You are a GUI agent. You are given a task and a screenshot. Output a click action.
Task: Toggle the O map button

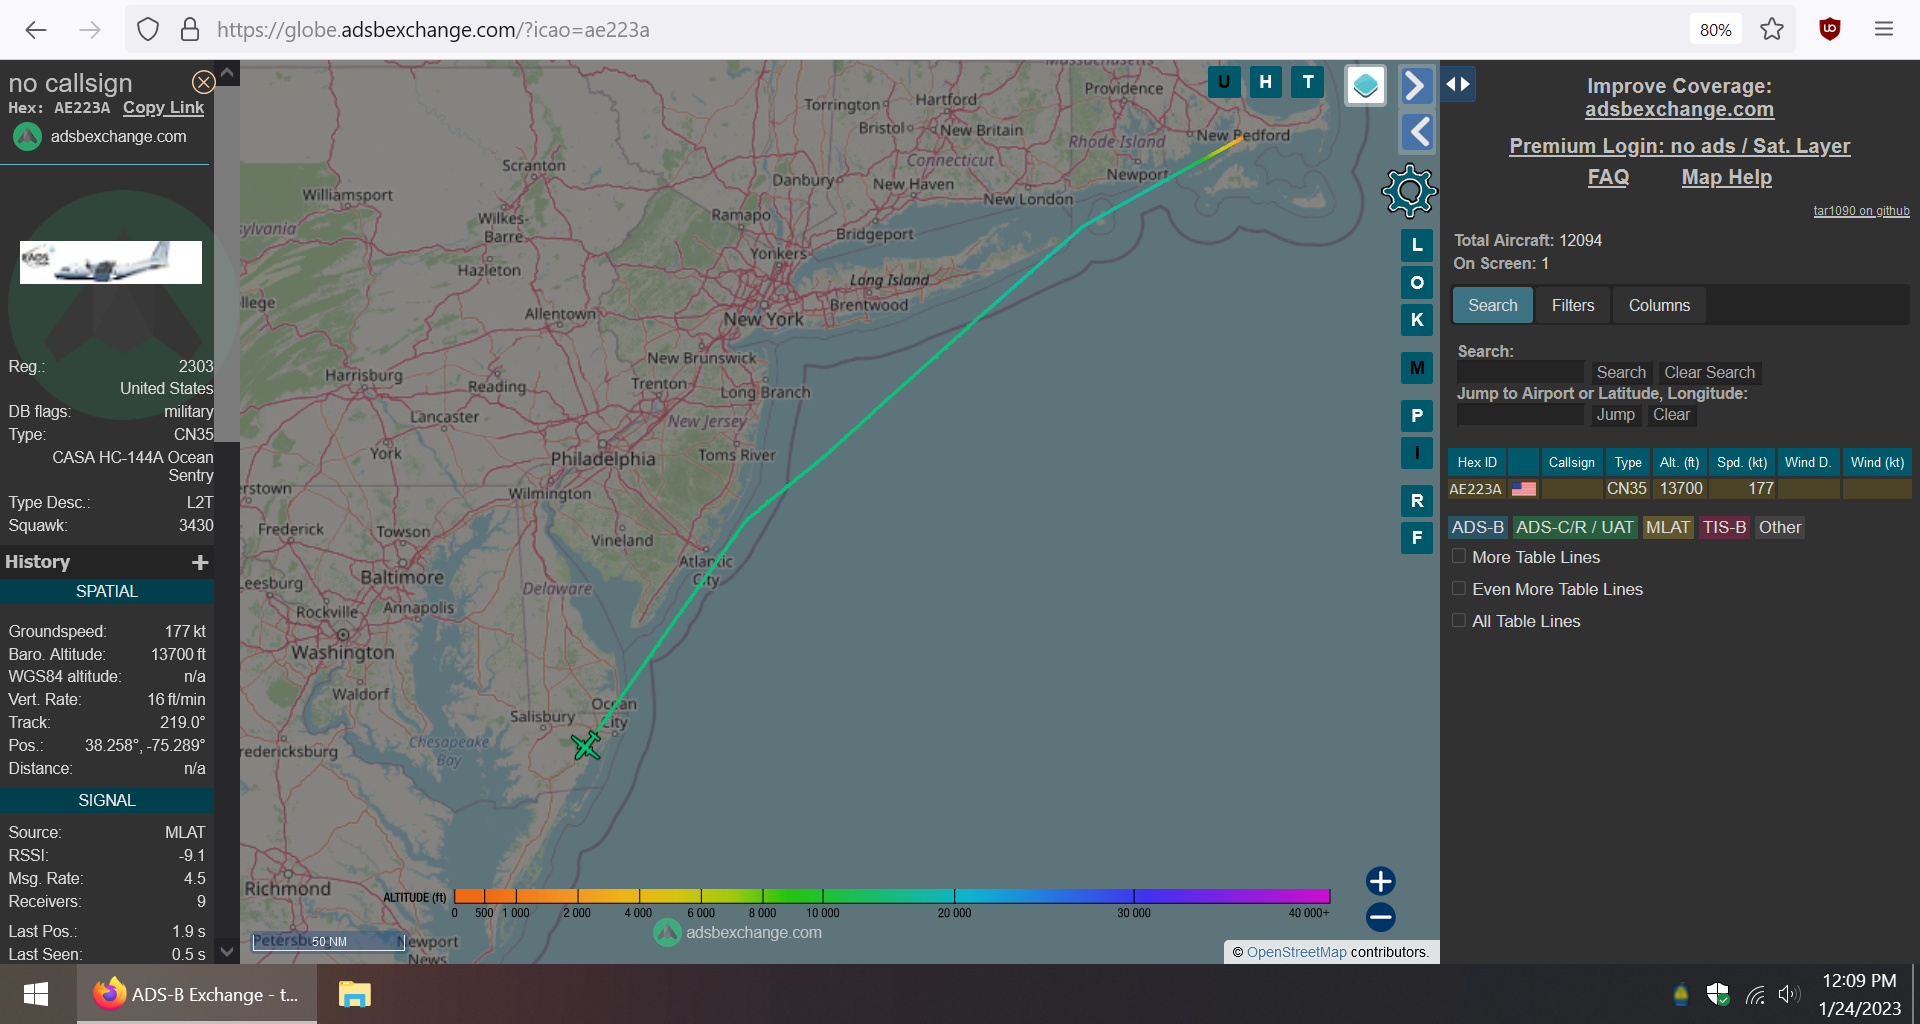click(x=1417, y=283)
